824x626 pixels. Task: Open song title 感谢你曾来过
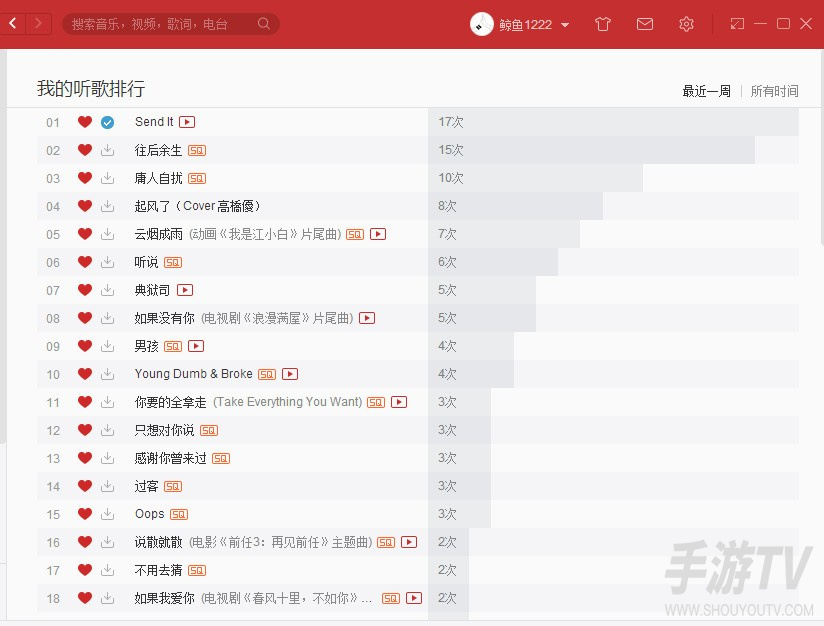click(170, 458)
